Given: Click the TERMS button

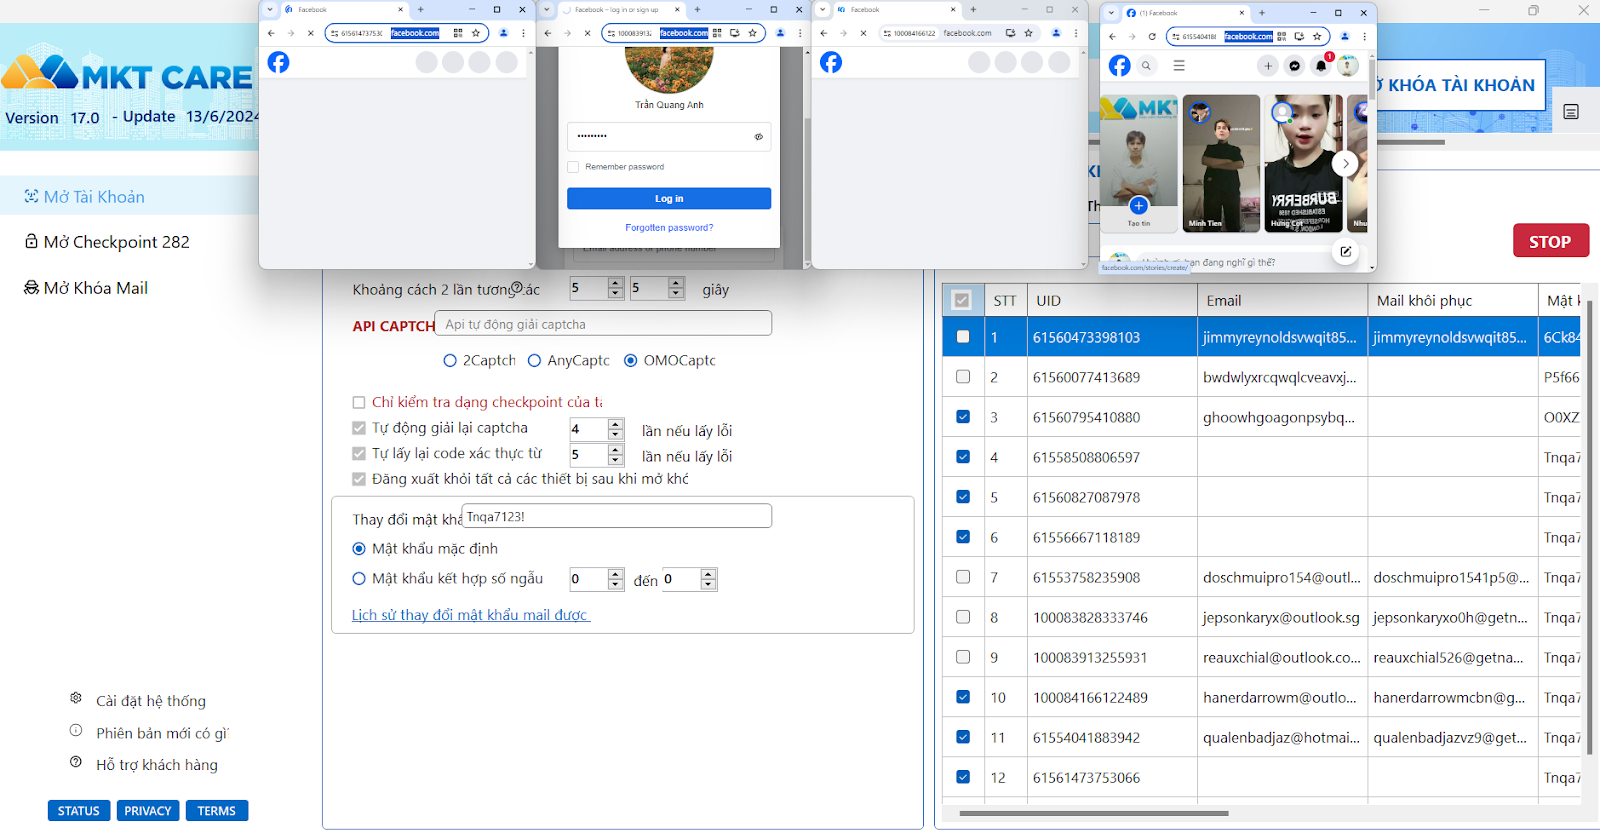Looking at the screenshot, I should pos(217,811).
